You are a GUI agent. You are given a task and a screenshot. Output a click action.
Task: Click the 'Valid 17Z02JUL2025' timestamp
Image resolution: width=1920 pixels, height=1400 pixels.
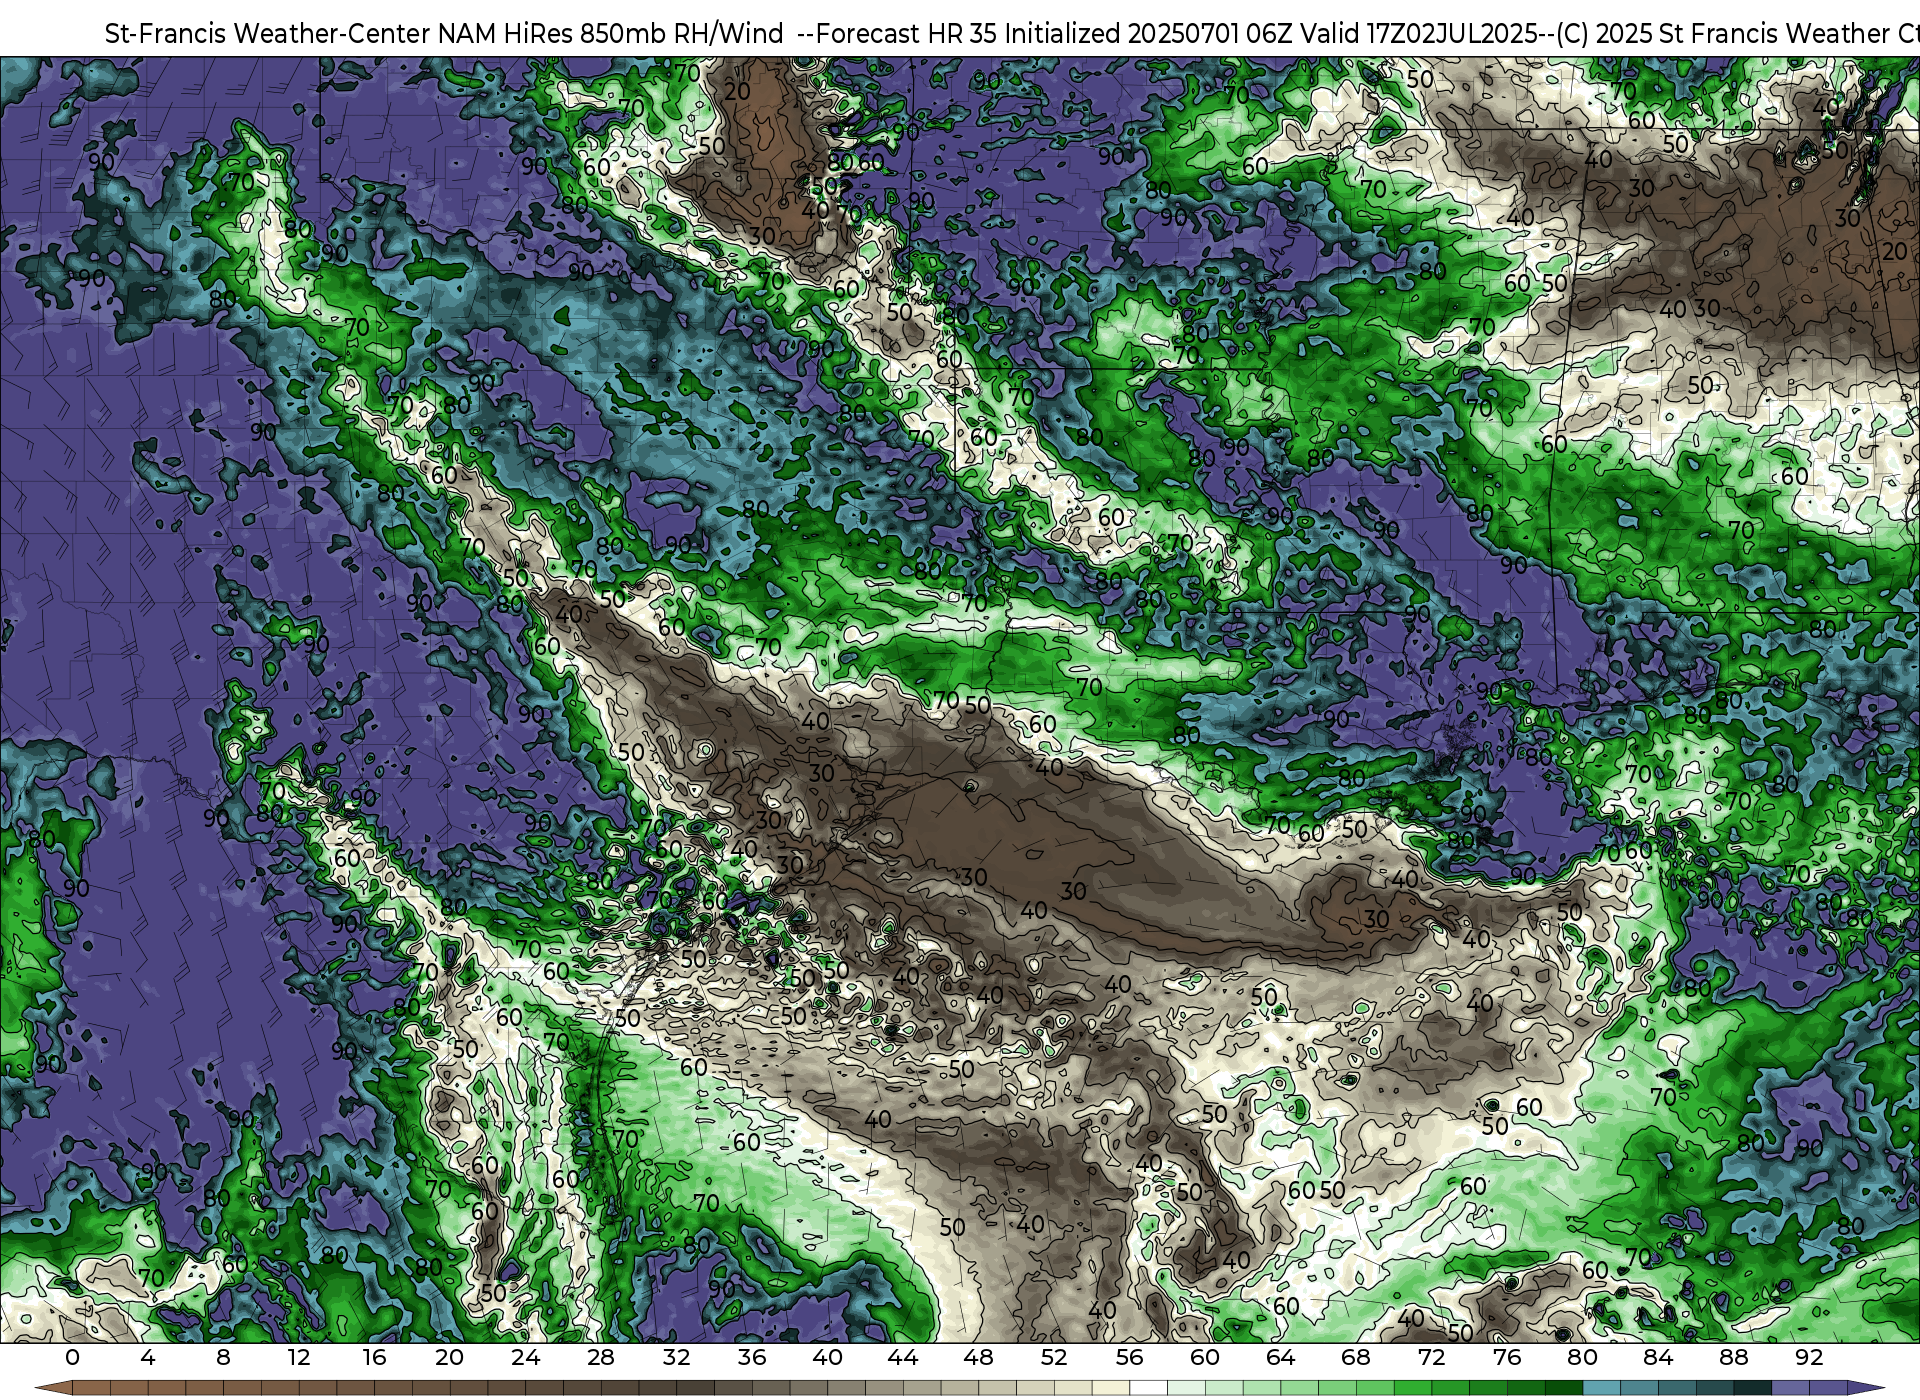tap(1420, 33)
